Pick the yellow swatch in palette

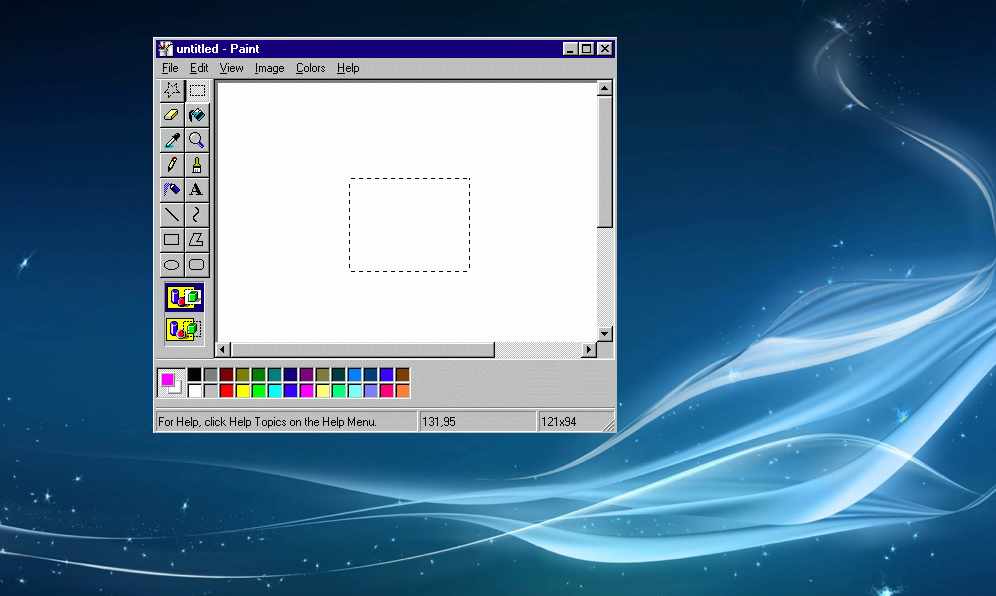tap(243, 391)
